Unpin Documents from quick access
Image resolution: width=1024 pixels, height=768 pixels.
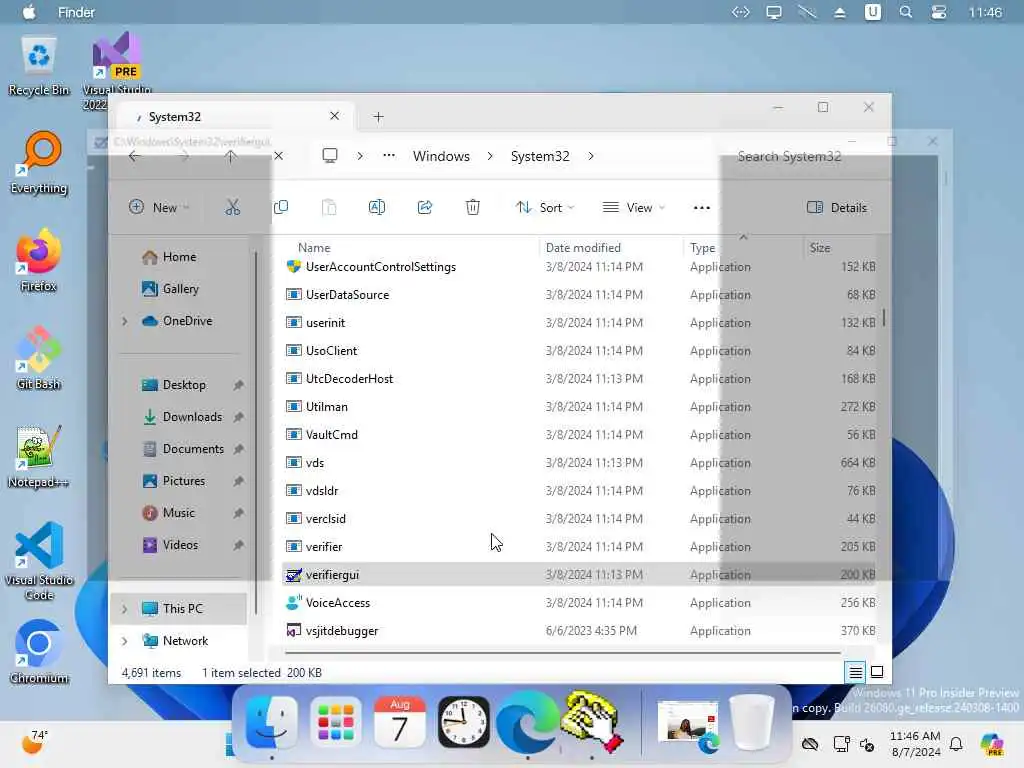tap(238, 449)
